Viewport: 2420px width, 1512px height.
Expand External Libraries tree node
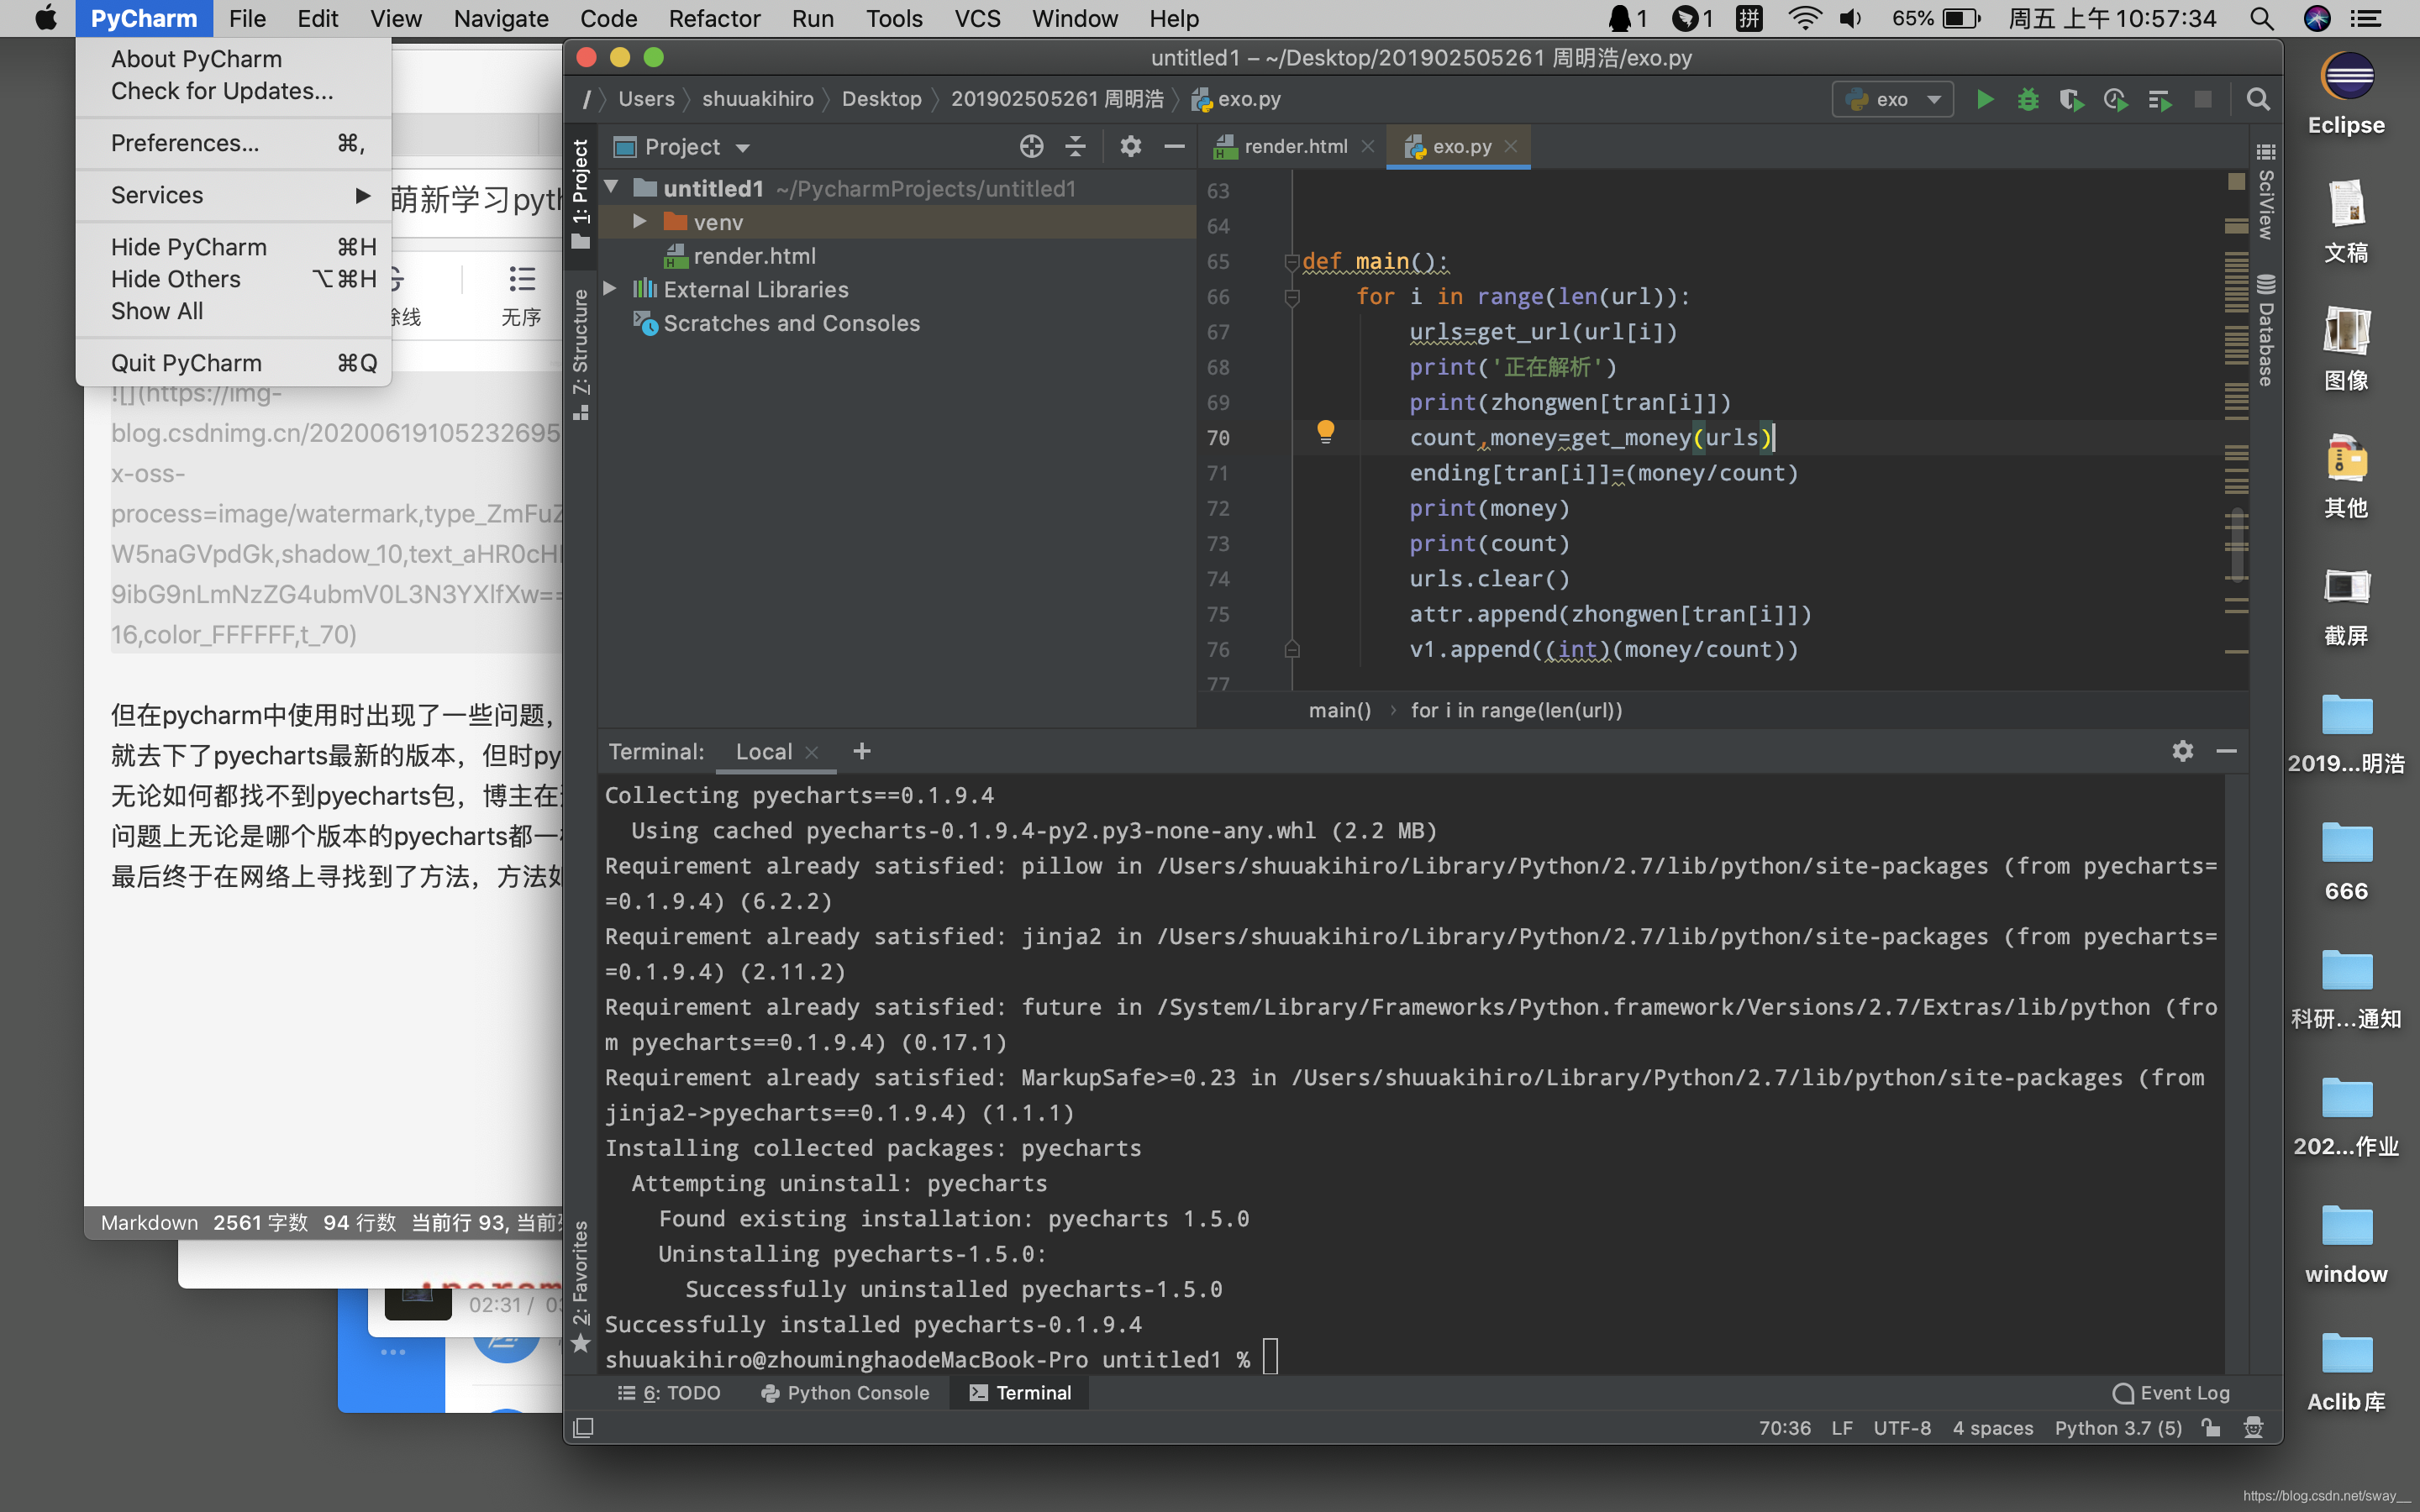pos(610,289)
